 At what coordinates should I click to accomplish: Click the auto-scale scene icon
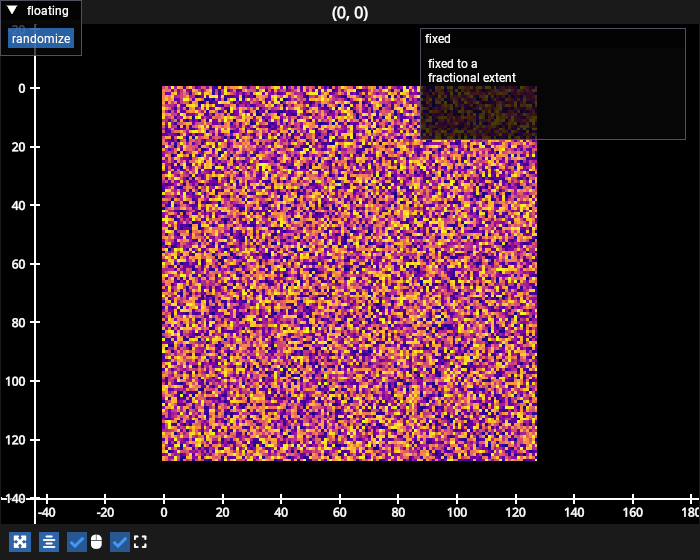(x=20, y=542)
